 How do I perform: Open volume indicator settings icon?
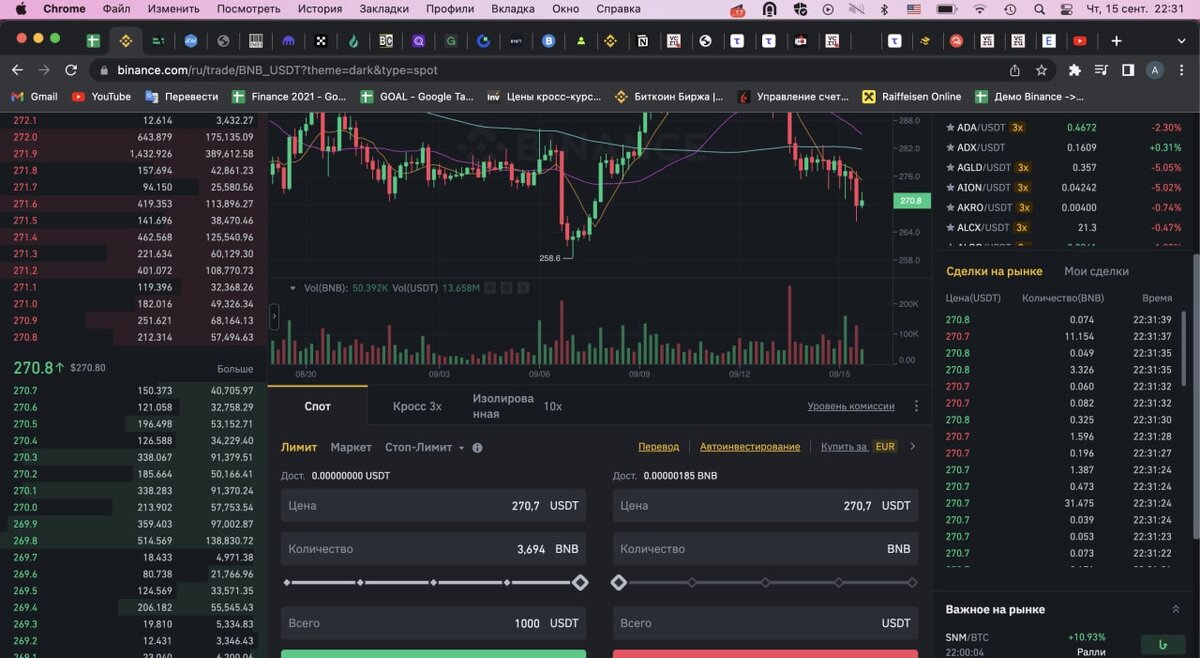tap(506, 288)
